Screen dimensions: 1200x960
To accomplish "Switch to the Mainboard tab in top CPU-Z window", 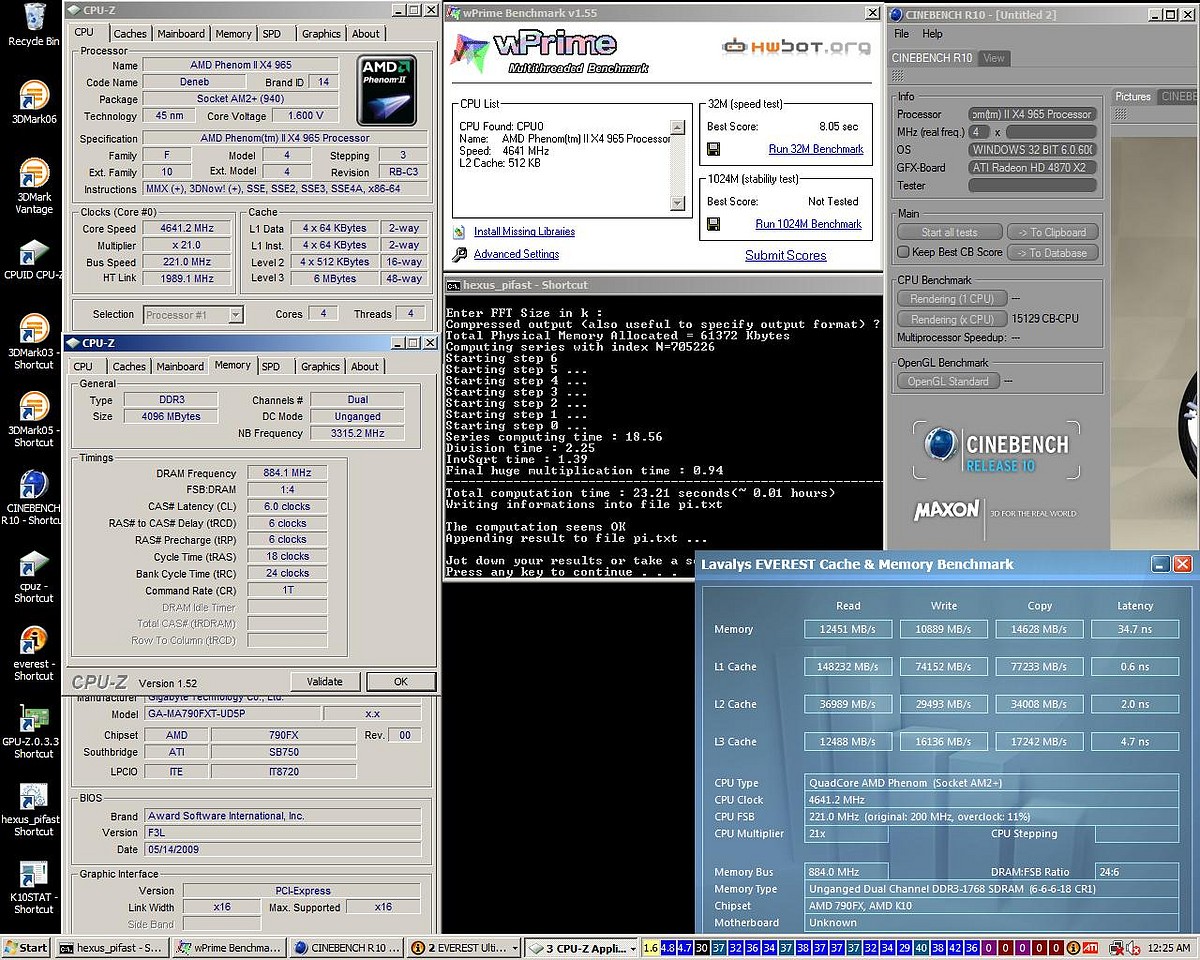I will [181, 33].
